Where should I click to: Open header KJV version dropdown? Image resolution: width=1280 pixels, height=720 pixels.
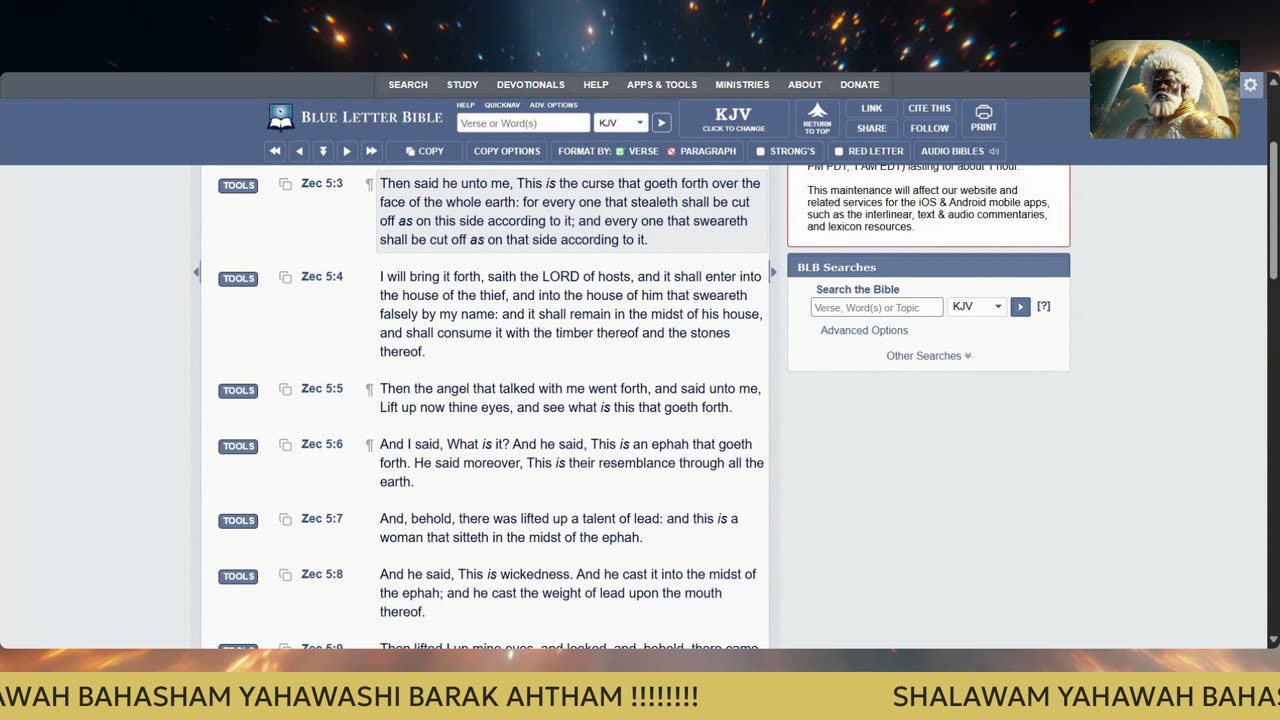621,123
